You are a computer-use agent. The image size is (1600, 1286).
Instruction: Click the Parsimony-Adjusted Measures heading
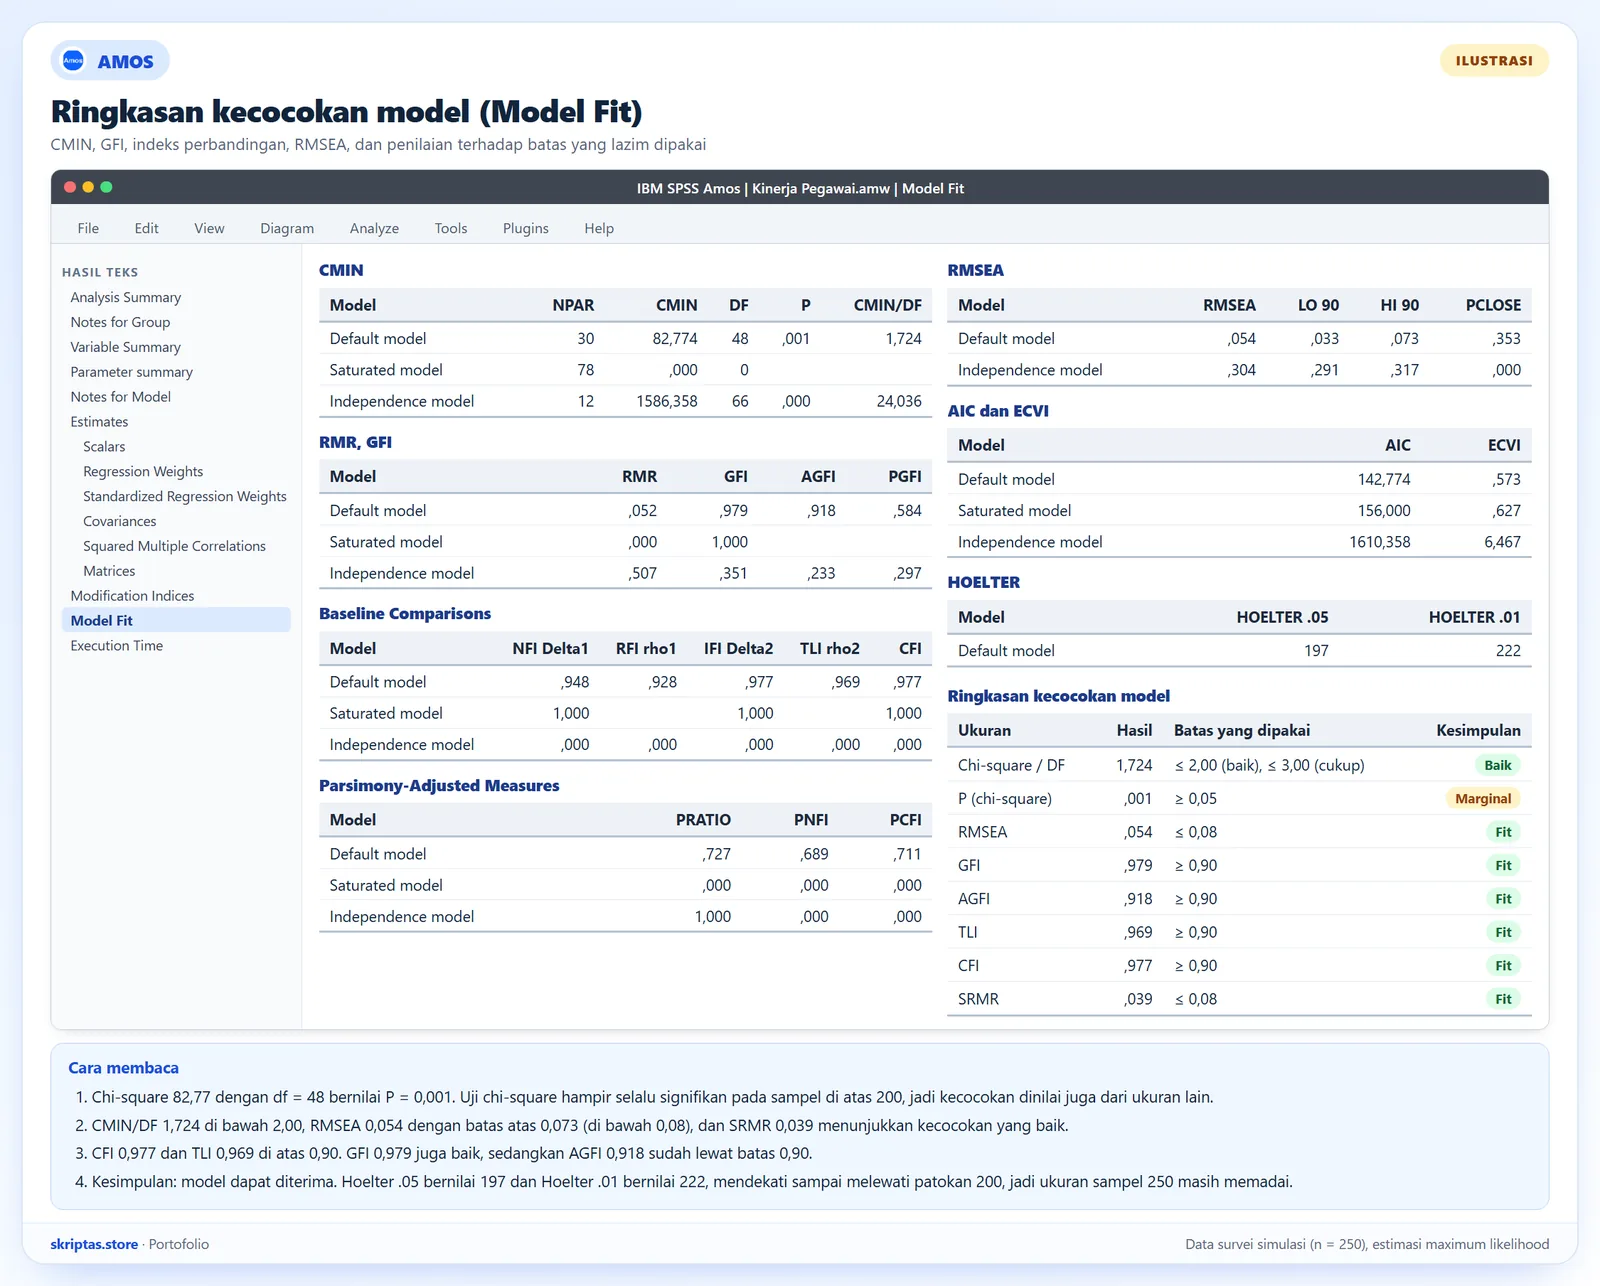439,786
